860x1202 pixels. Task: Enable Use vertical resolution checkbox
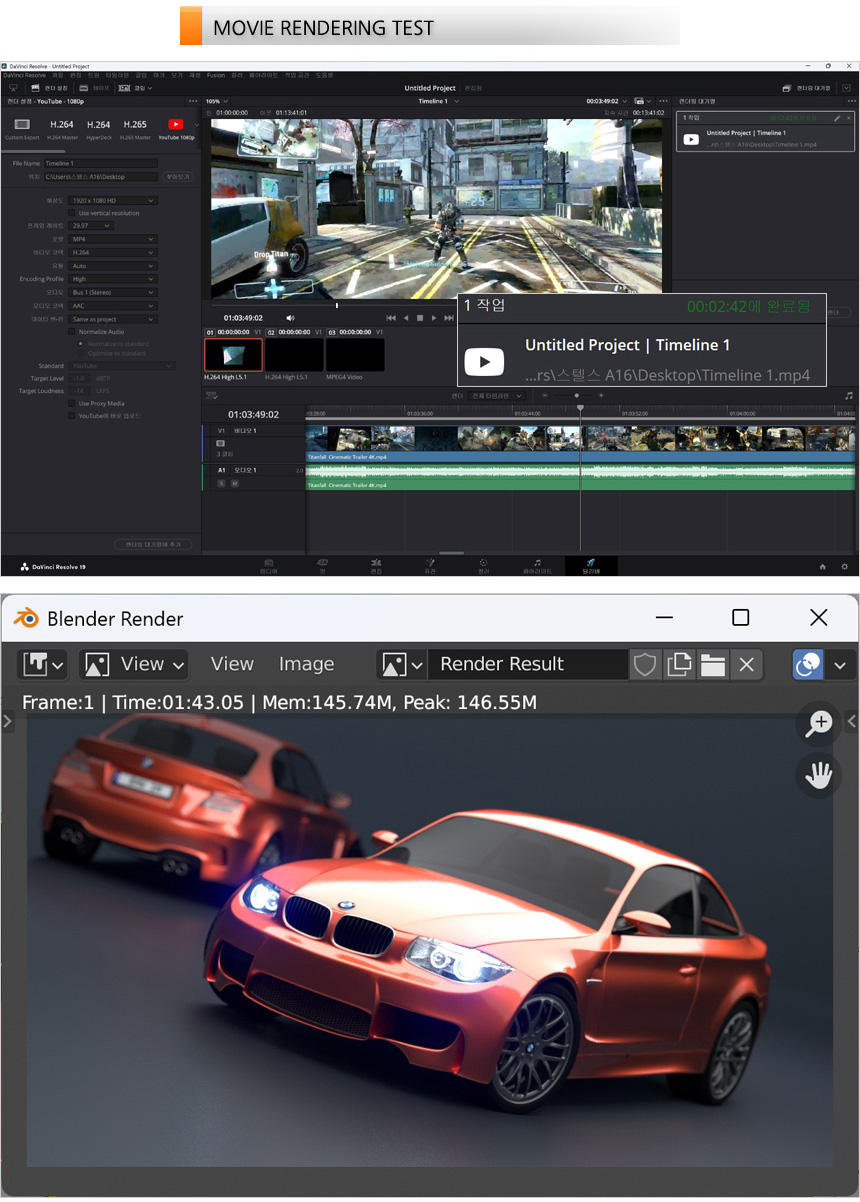72,213
